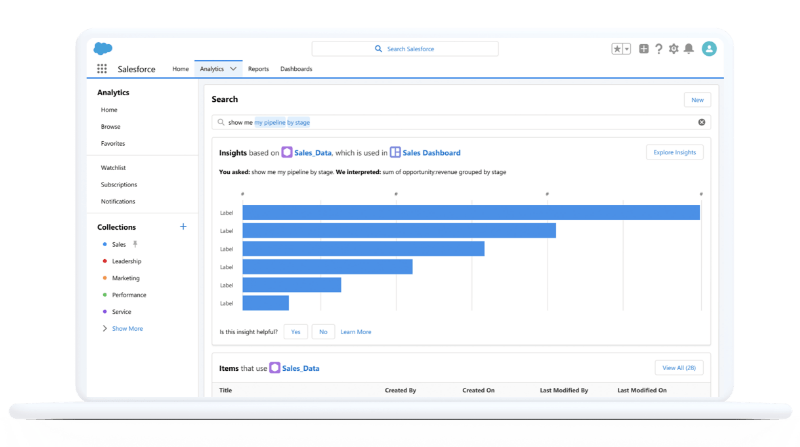The image size is (800, 447).
Task: Click the New button
Action: pos(697,100)
